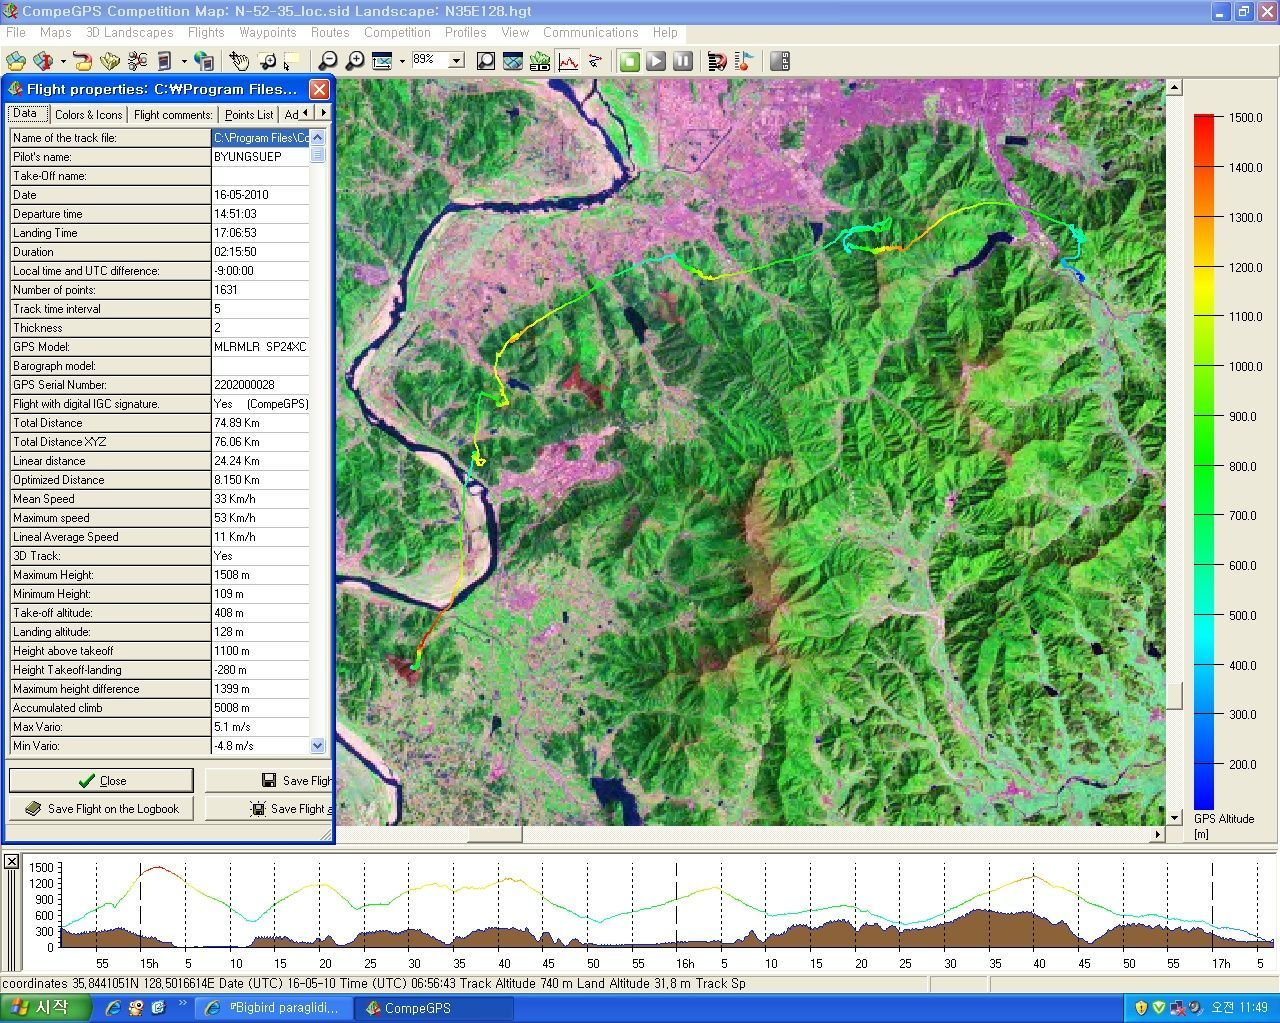
Task: Switch to Bigbird paragliding taskbar window
Action: (275, 1008)
